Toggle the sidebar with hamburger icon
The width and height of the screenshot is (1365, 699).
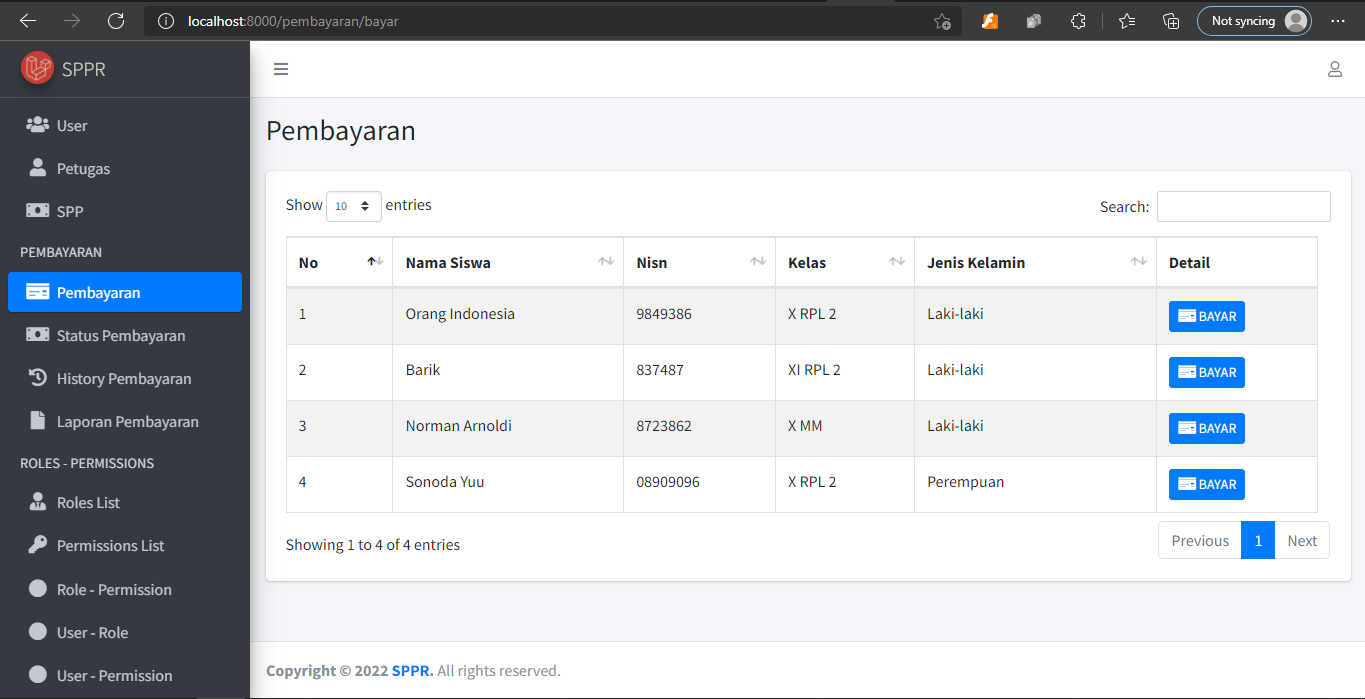[x=281, y=69]
